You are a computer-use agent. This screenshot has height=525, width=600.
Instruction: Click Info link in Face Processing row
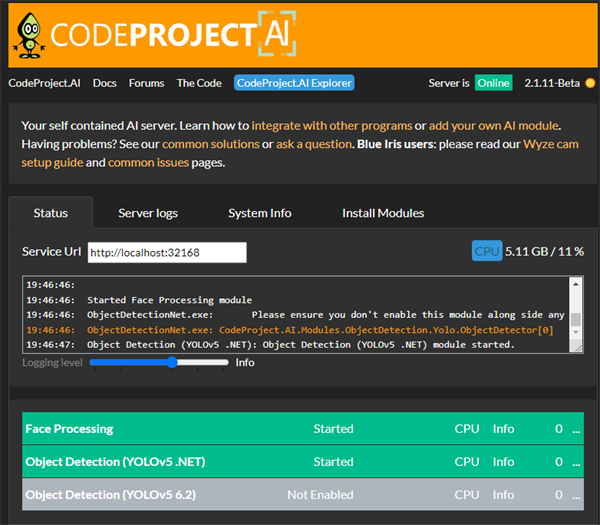(503, 429)
